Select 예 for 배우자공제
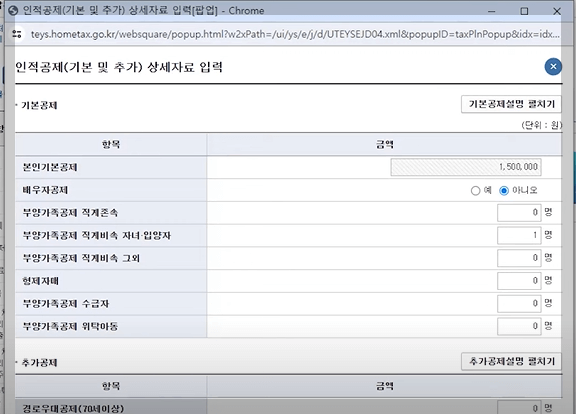 pos(475,191)
